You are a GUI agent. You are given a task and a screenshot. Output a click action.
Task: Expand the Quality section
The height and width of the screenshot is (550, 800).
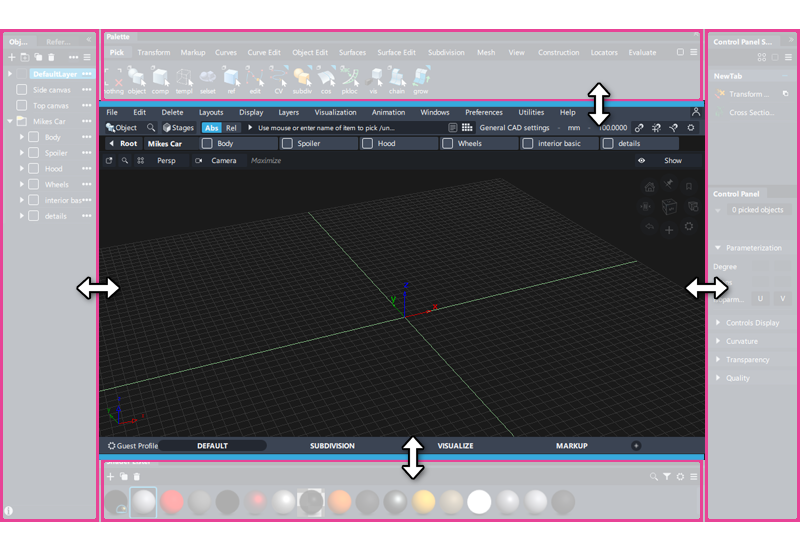pyautogui.click(x=718, y=378)
